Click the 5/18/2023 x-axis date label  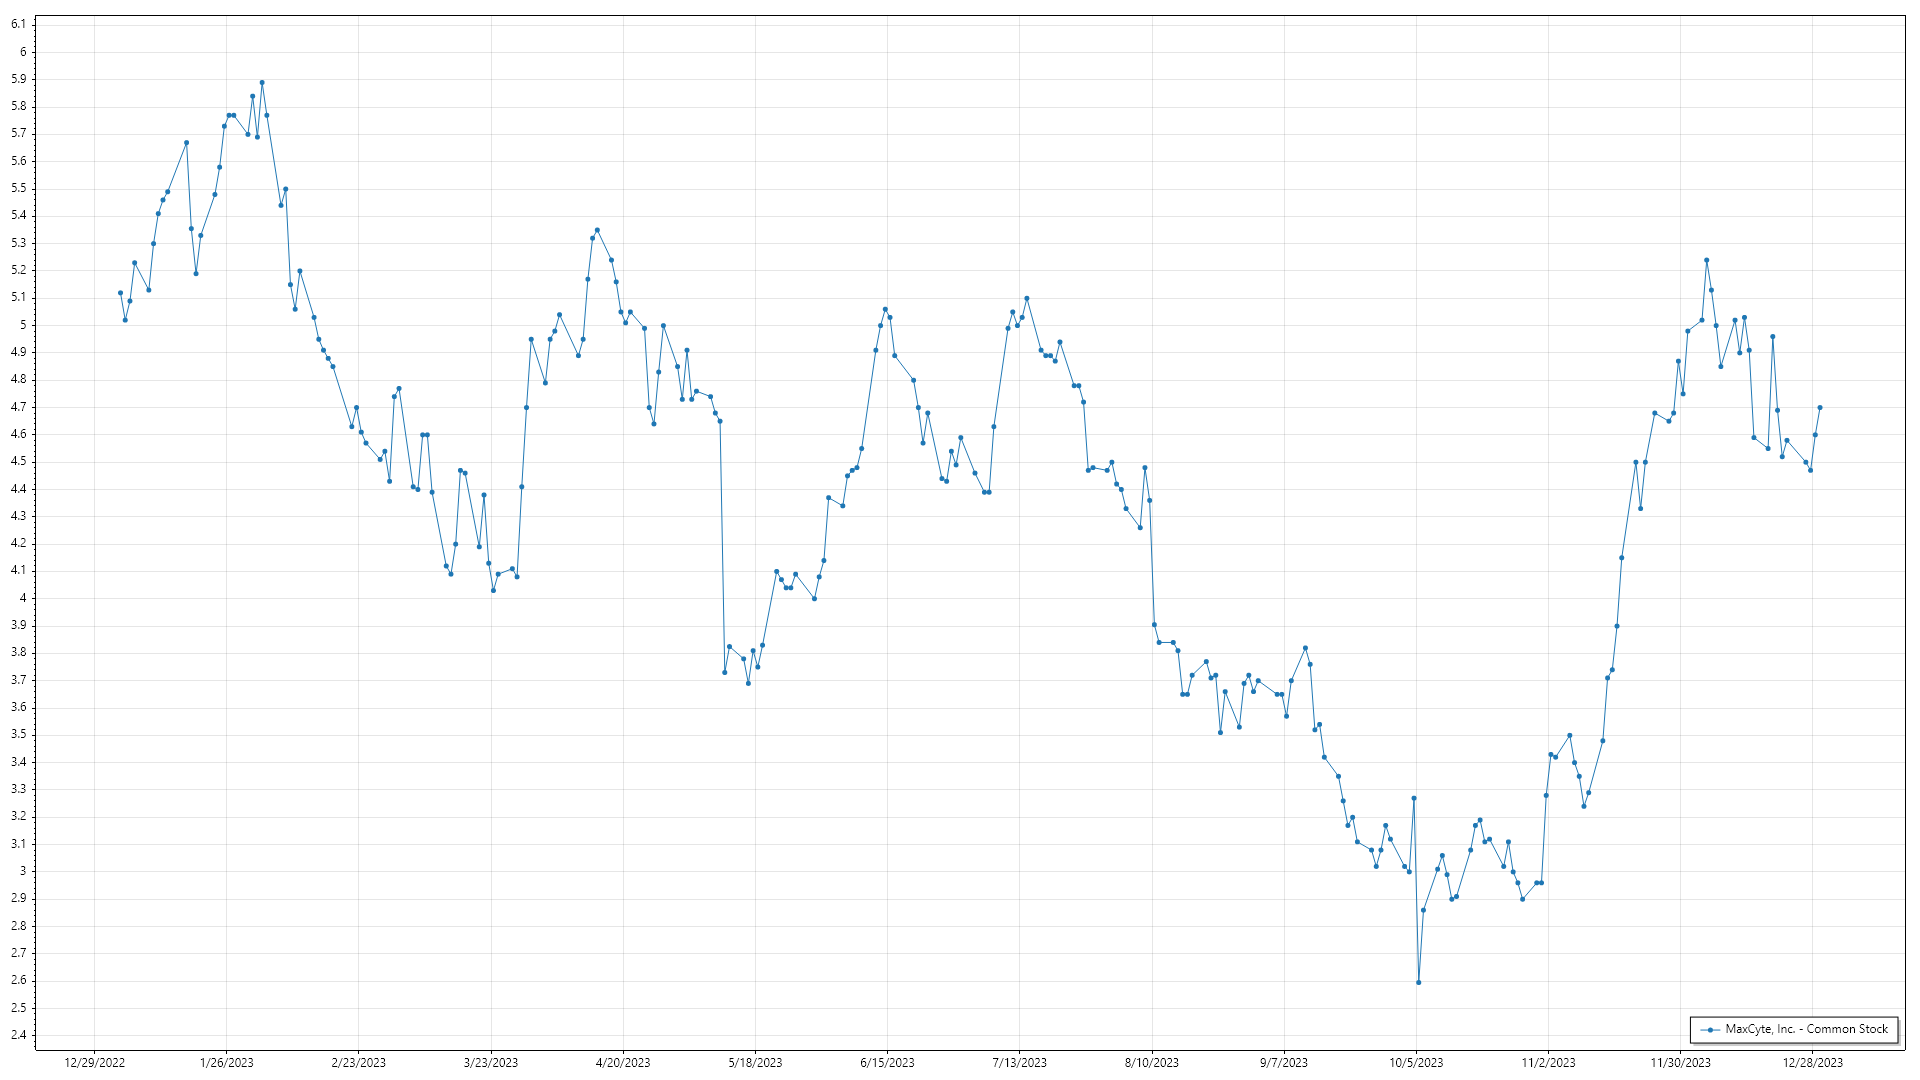coord(755,1063)
